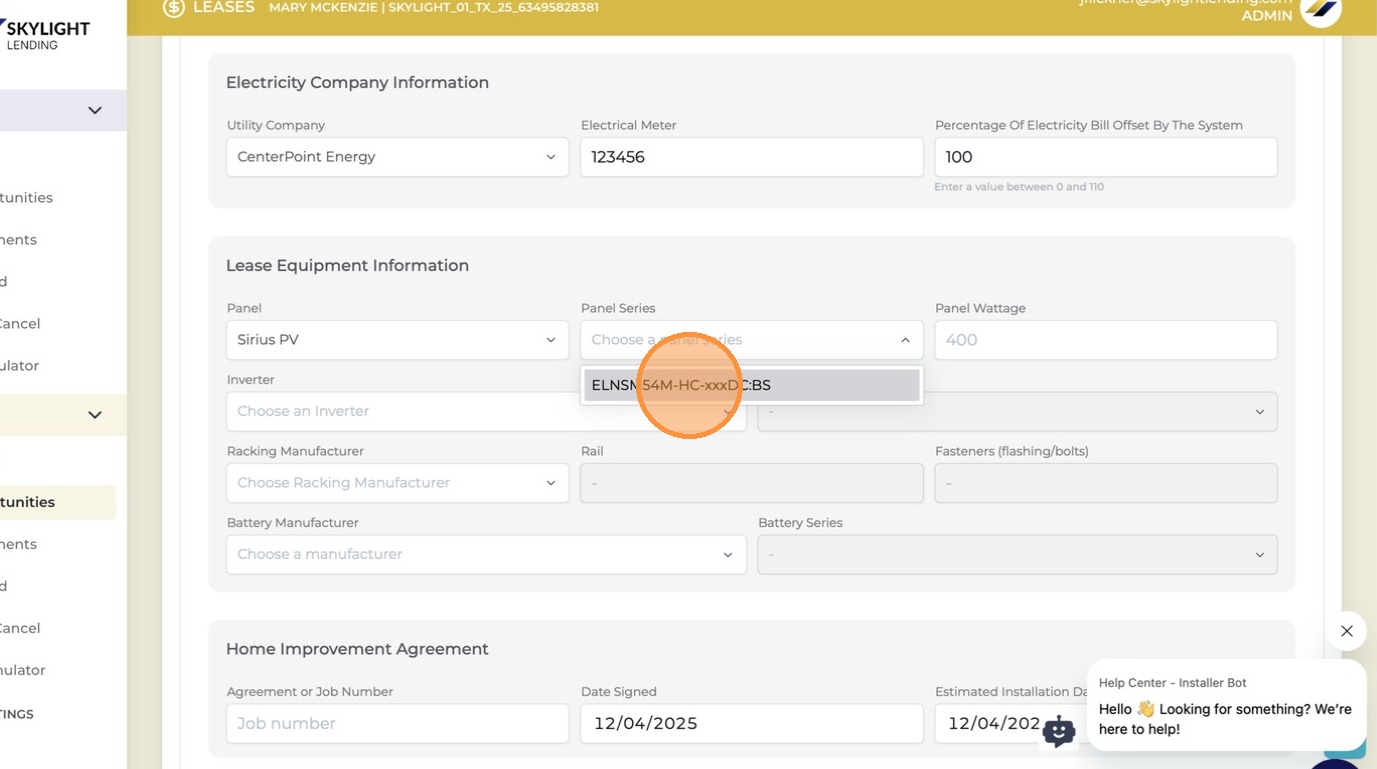
Task: Close the Help Center chat popup
Action: pyautogui.click(x=1346, y=631)
